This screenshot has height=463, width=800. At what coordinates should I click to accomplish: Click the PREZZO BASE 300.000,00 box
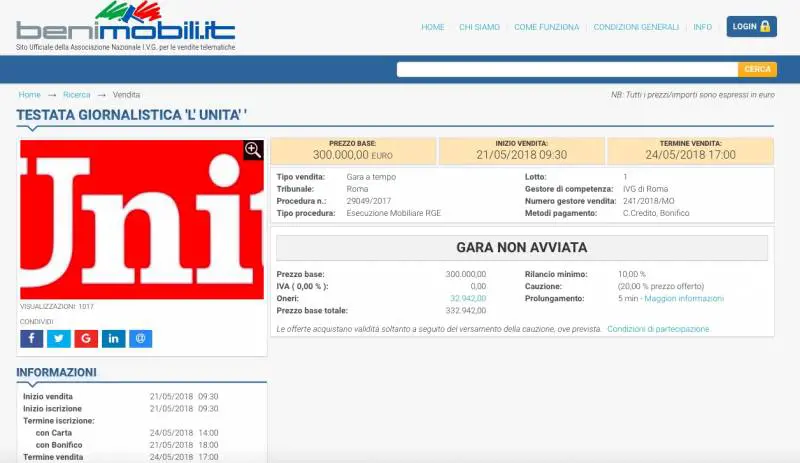[353, 151]
